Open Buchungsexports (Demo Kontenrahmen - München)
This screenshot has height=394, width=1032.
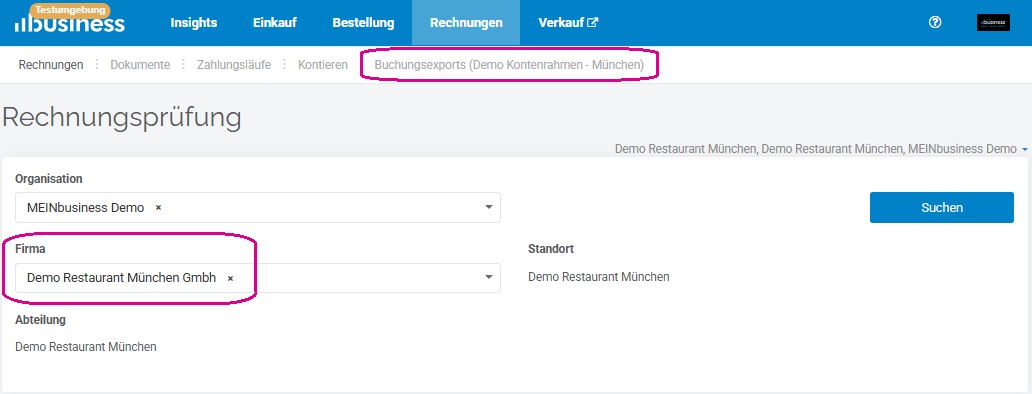coord(509,64)
